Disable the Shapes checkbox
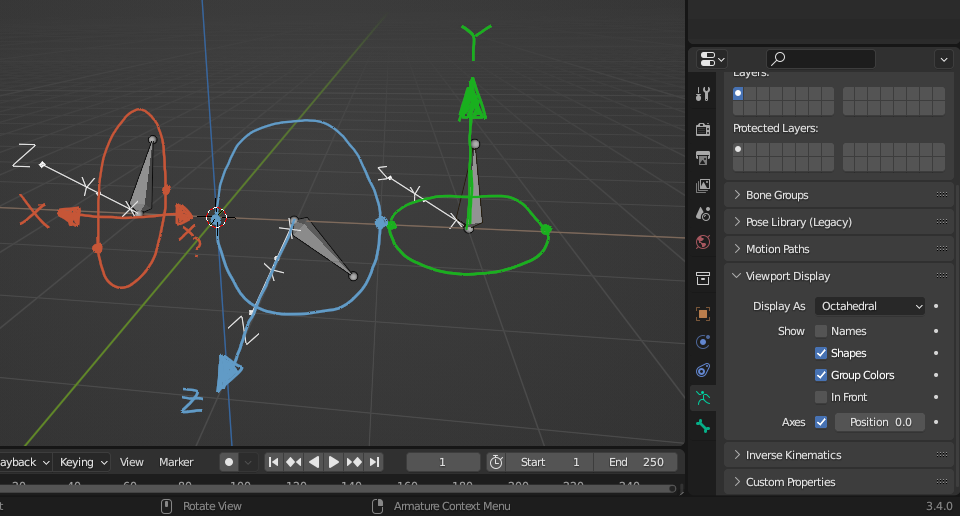The width and height of the screenshot is (960, 516). coord(821,353)
